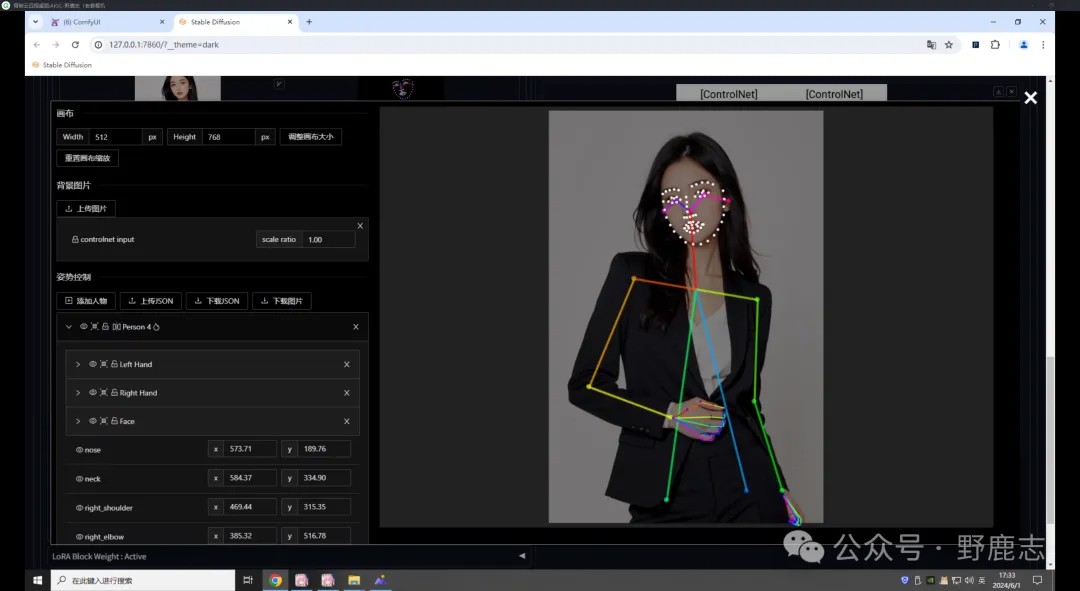Click 添加人物 add person button
Screen dimensions: 1080x591
(x=86, y=300)
